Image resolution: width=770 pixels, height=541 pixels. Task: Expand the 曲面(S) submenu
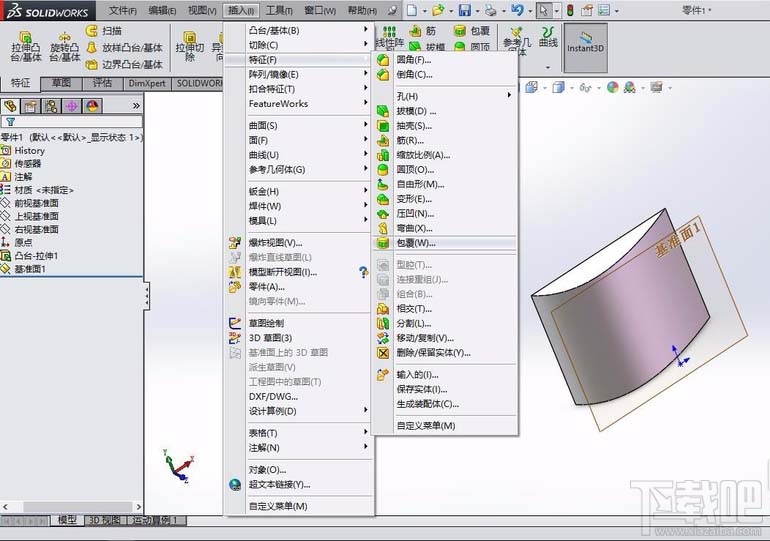click(x=299, y=126)
